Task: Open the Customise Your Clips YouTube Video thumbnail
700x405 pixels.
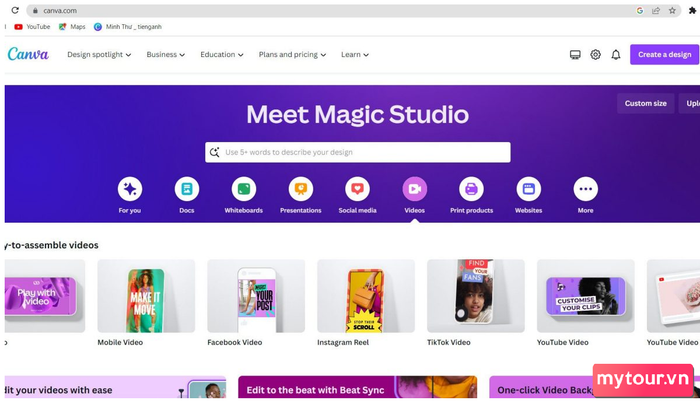Action: (586, 296)
